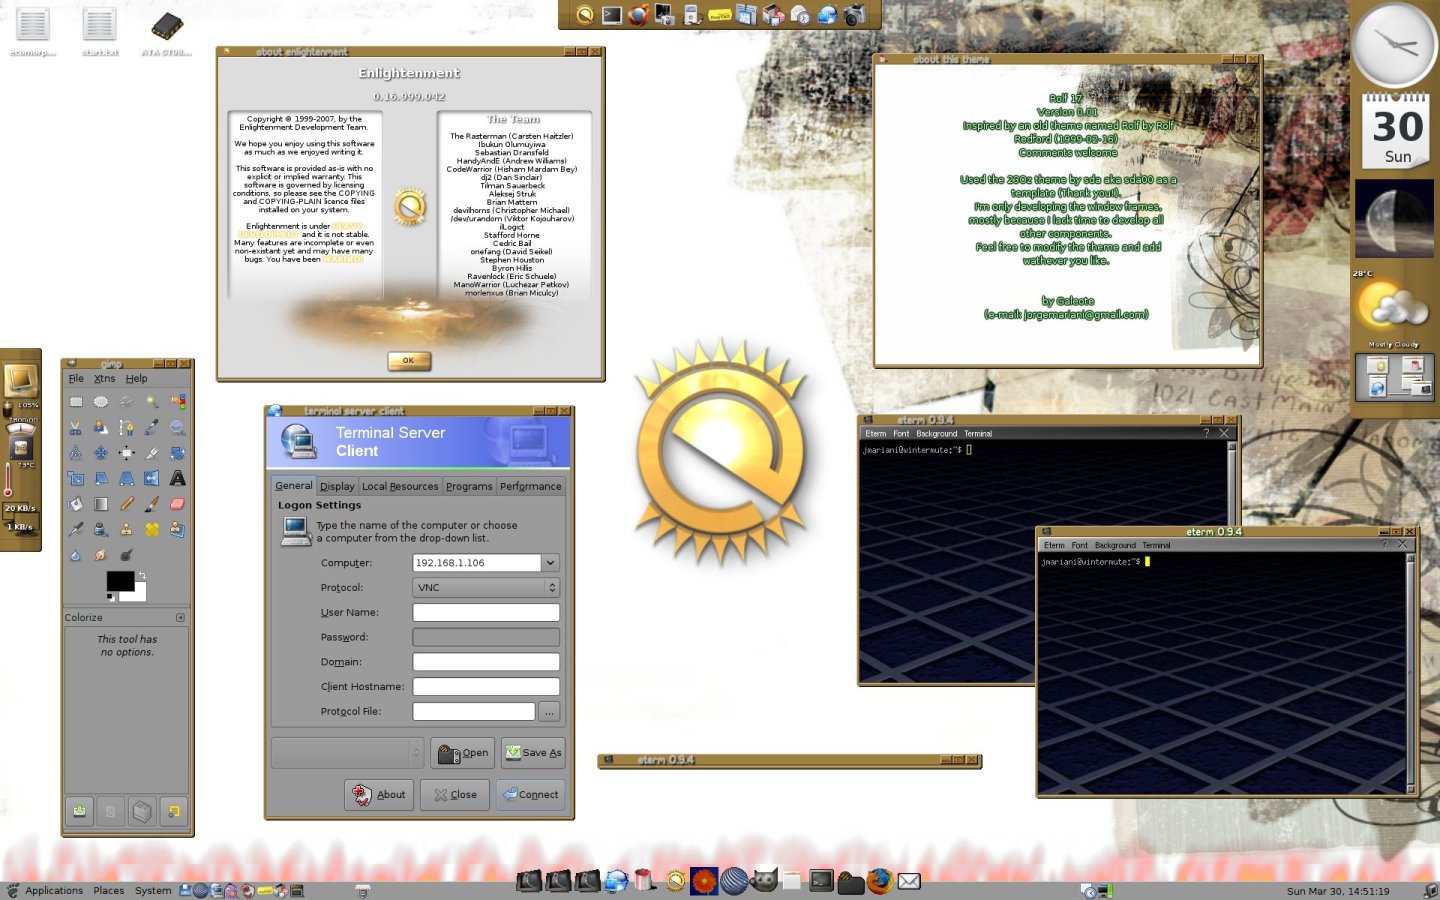The height and width of the screenshot is (900, 1440).
Task: Click OK in the About Enlightenment dialog
Action: [x=409, y=360]
